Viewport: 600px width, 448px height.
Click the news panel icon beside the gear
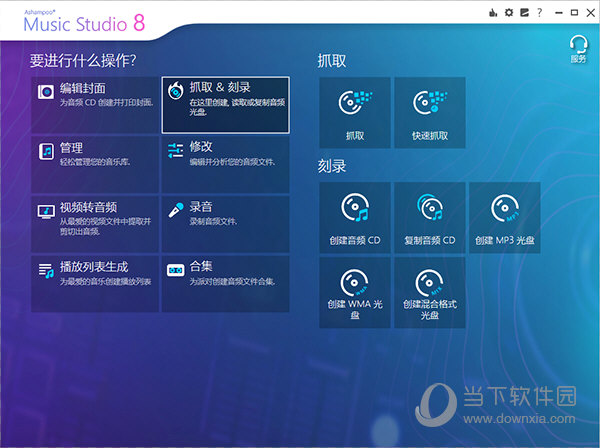524,13
